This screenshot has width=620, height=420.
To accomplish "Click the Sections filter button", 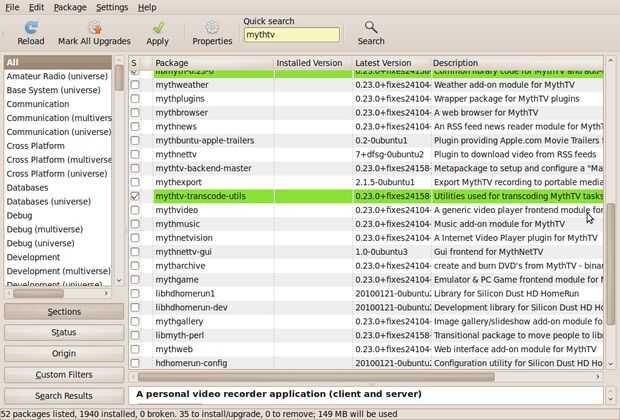I will click(64, 312).
